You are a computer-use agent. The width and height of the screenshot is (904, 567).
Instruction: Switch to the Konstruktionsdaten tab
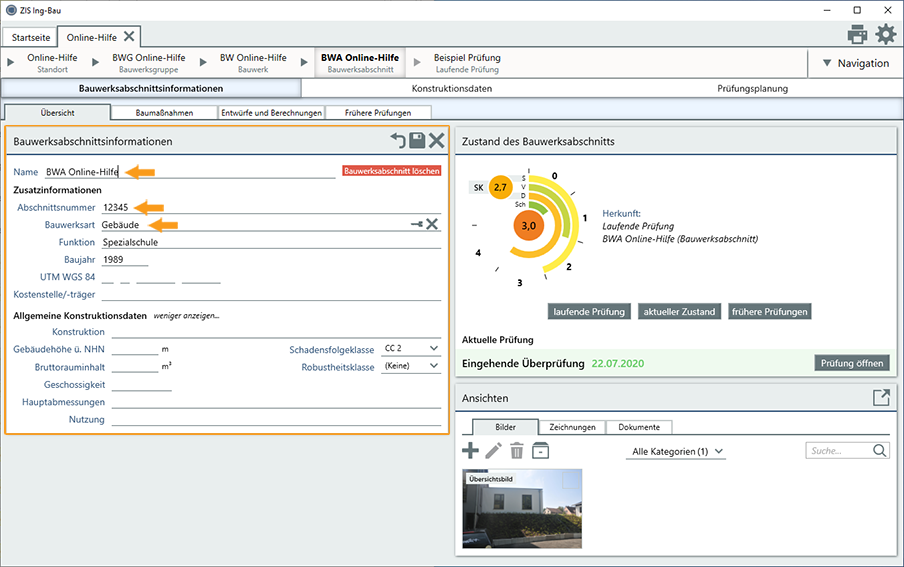pos(451,88)
